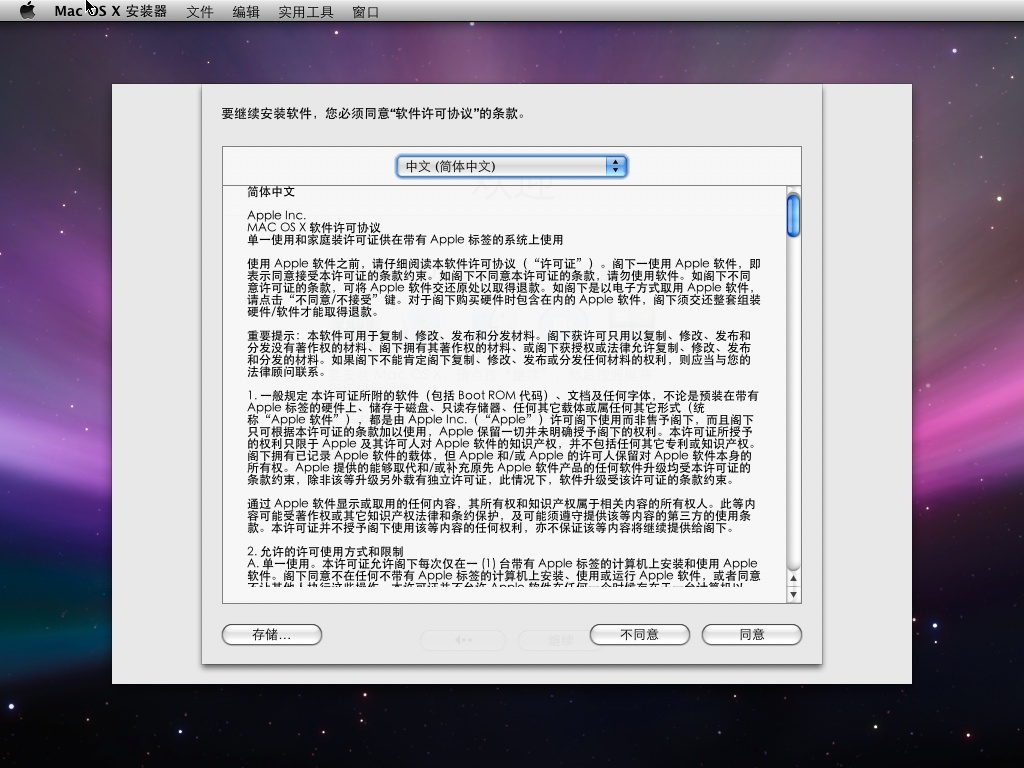1024x768 pixels.
Task: Open the 窗口 menu
Action: coord(366,12)
